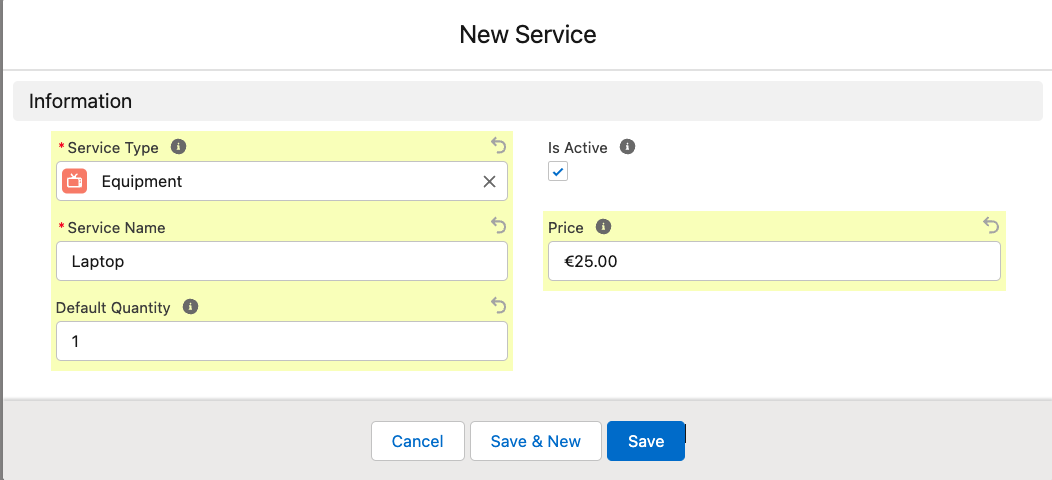This screenshot has width=1052, height=480.
Task: Click the Price field showing €25.00
Action: pyautogui.click(x=773, y=261)
